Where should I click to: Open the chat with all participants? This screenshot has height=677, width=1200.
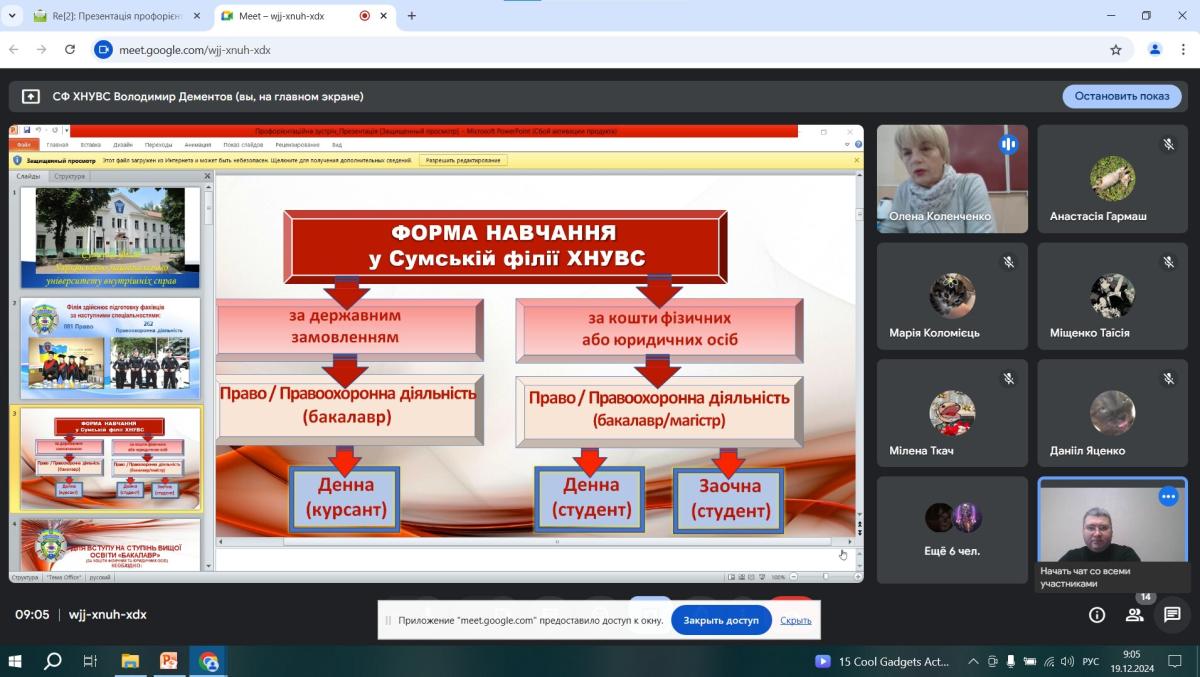pos(1172,615)
